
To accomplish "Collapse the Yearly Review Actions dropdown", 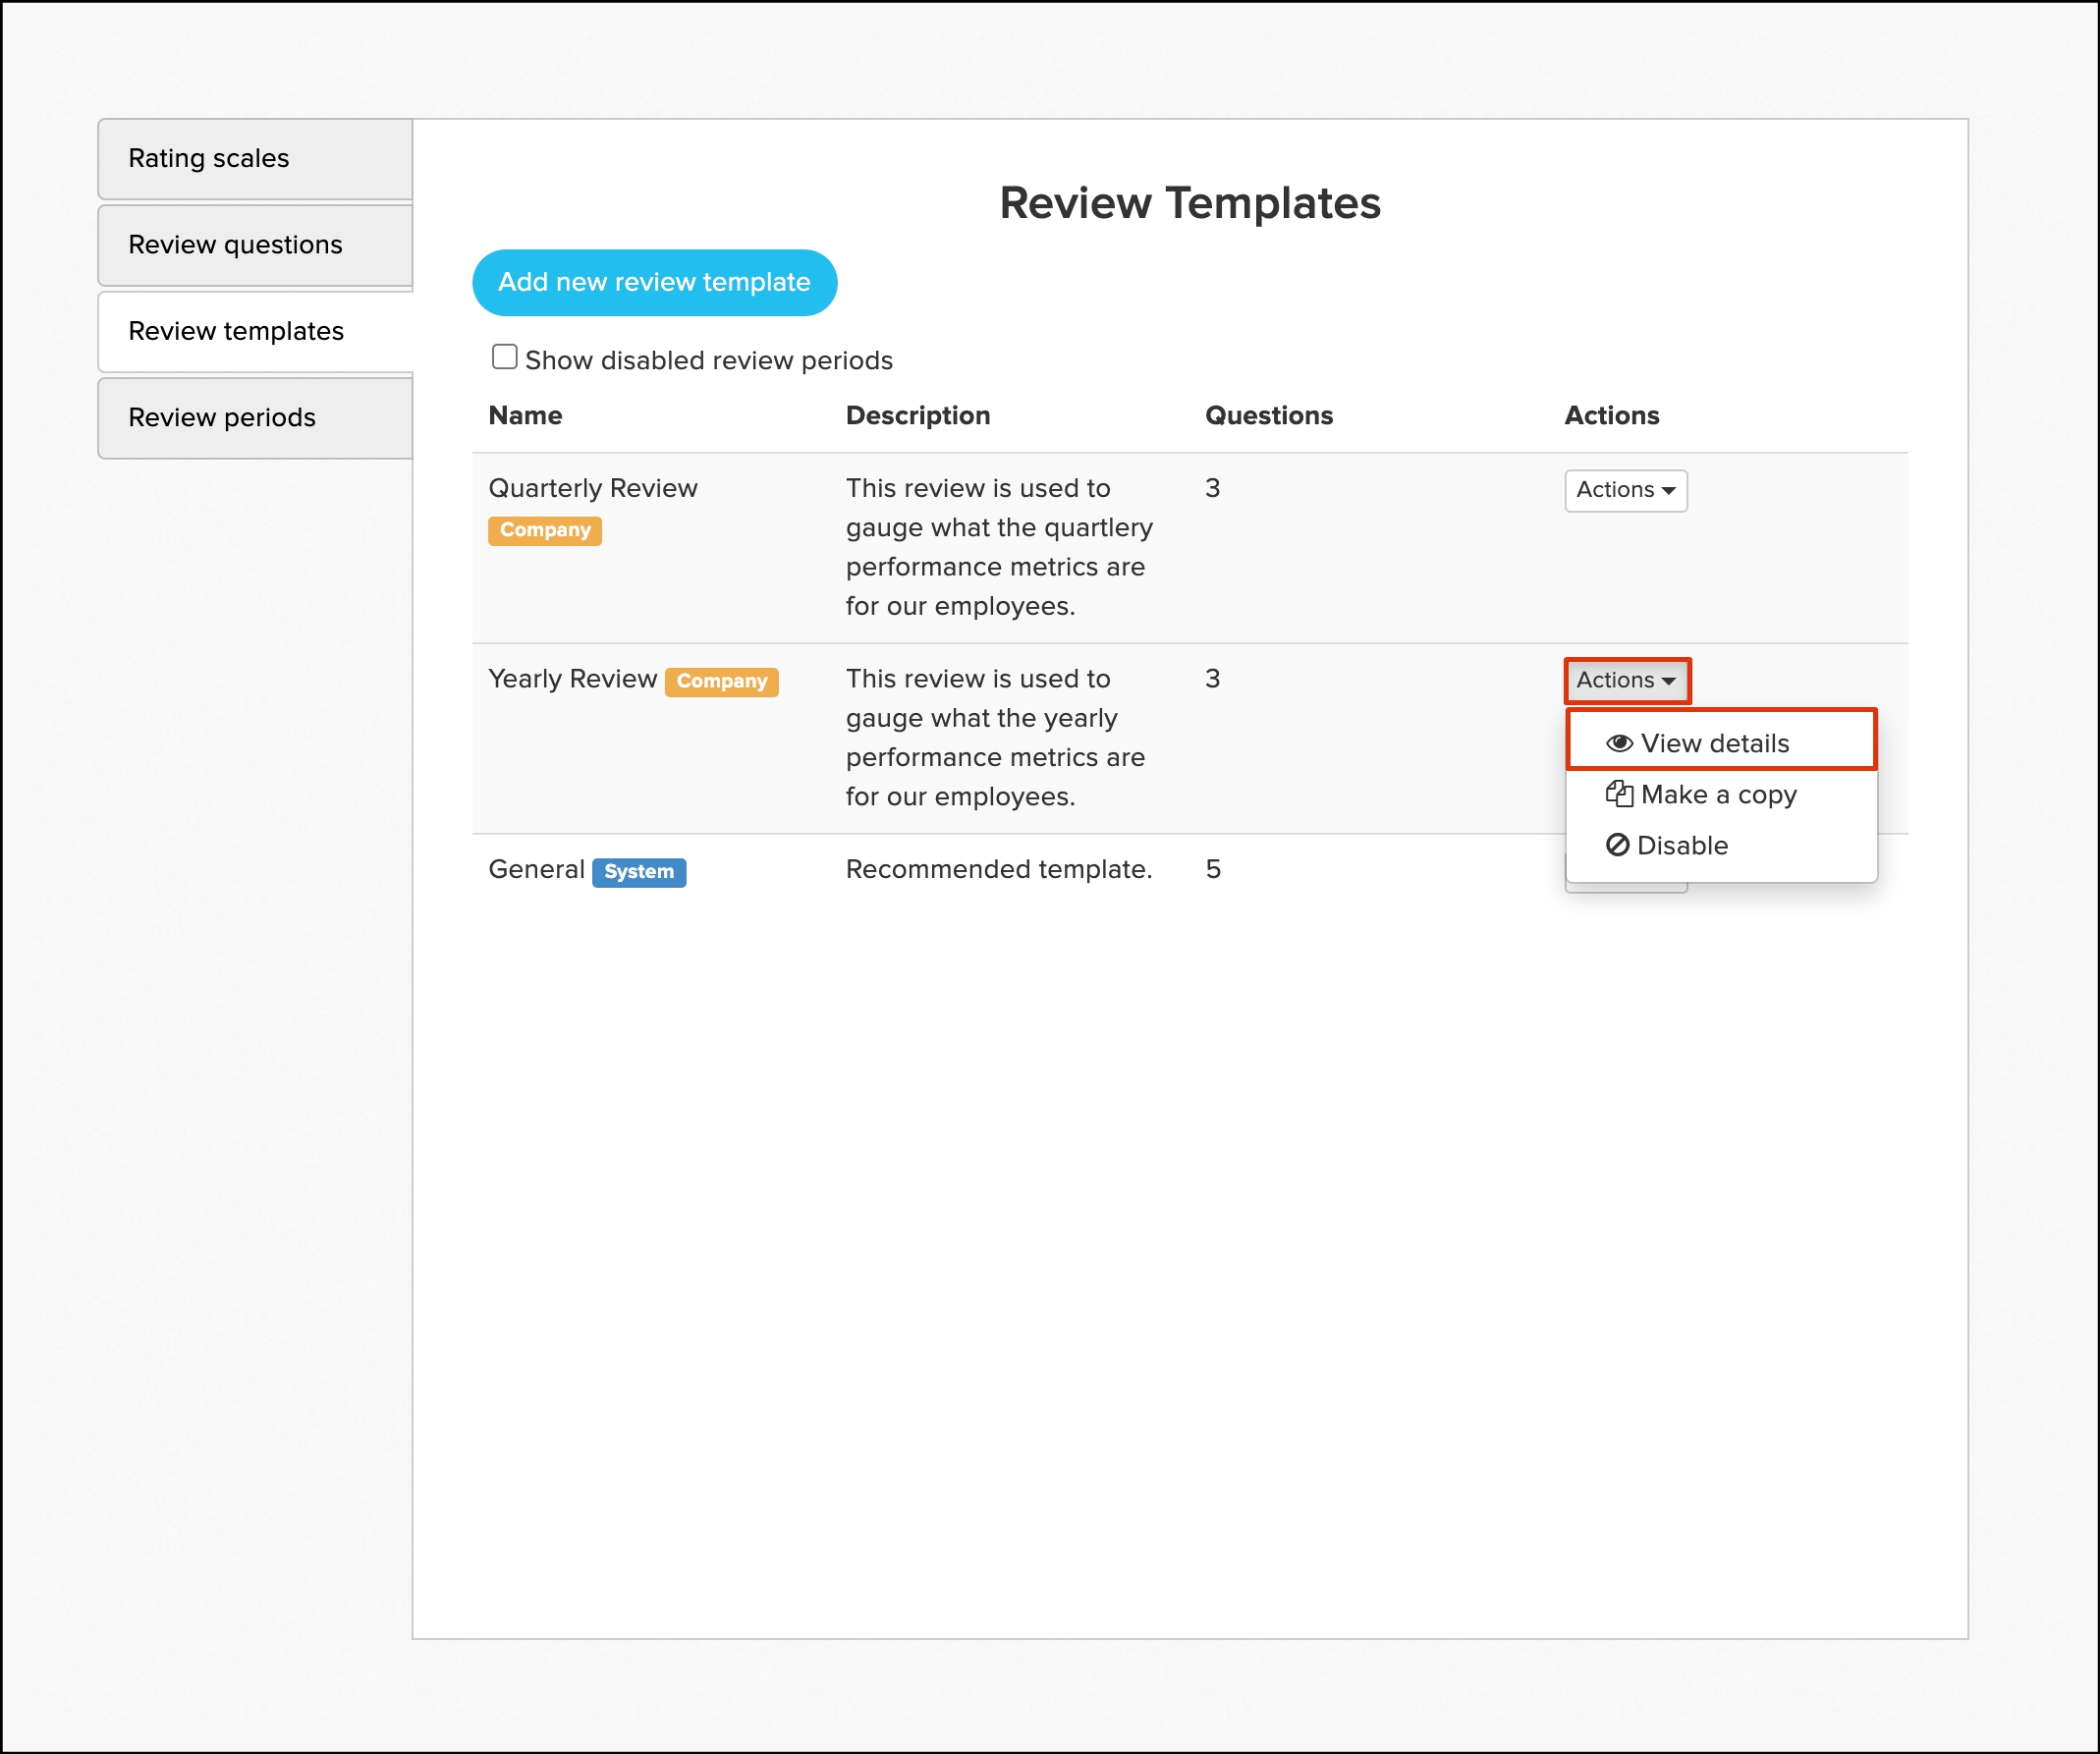I will pyautogui.click(x=1625, y=680).
